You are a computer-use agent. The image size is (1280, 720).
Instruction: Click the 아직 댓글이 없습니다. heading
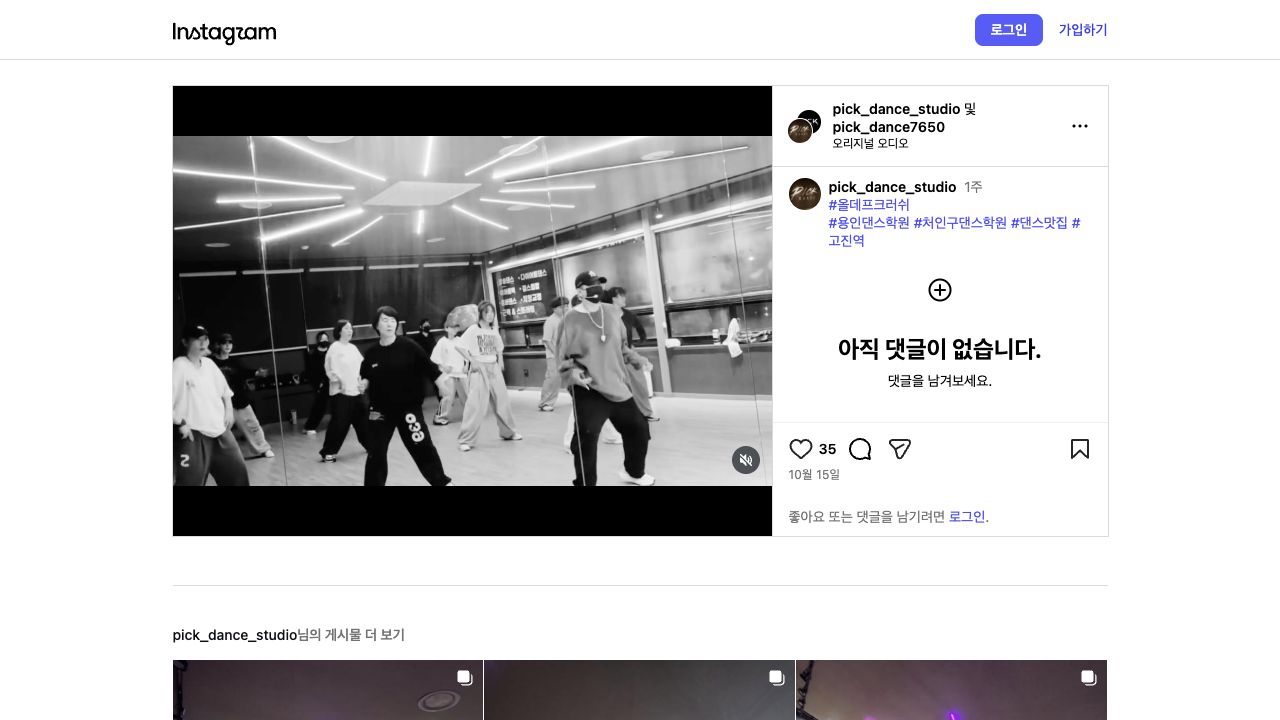(940, 349)
